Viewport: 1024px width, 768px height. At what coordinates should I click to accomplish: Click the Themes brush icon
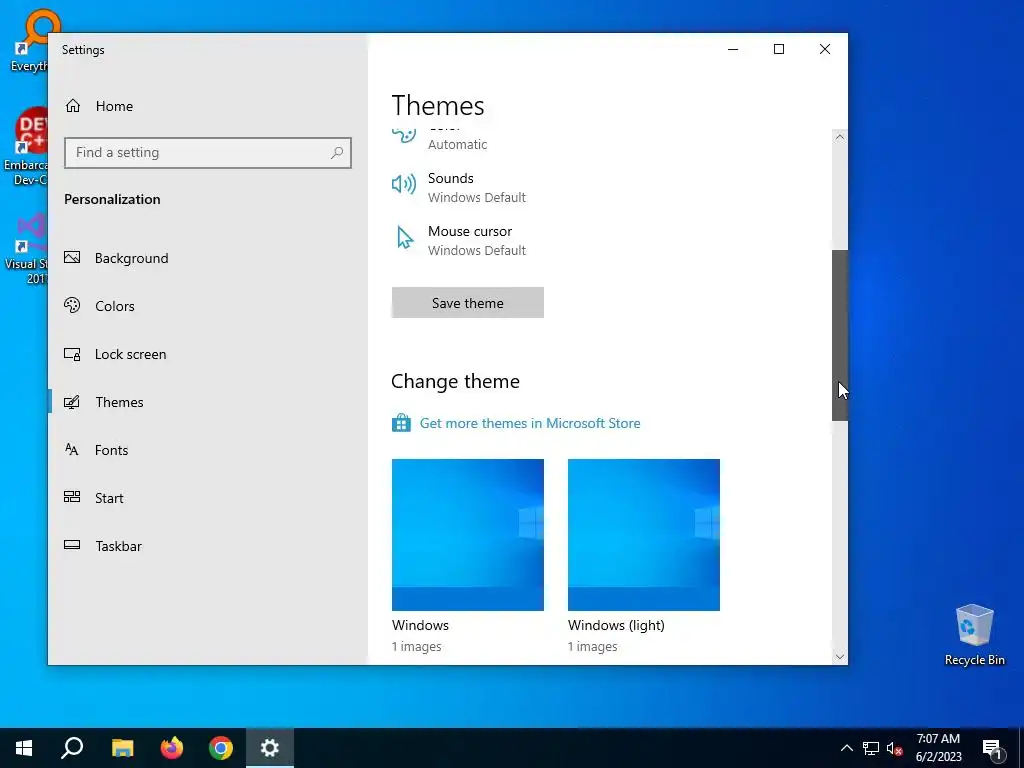tap(72, 402)
